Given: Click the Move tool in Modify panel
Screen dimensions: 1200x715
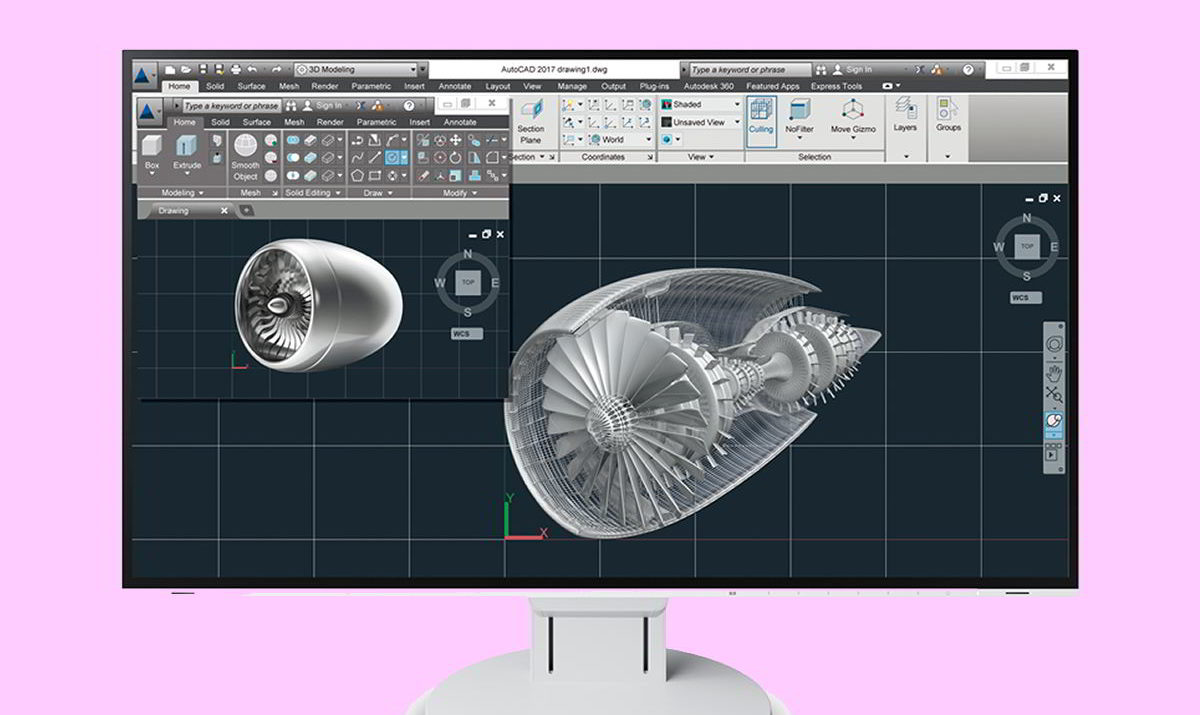Looking at the screenshot, I should tap(456, 140).
